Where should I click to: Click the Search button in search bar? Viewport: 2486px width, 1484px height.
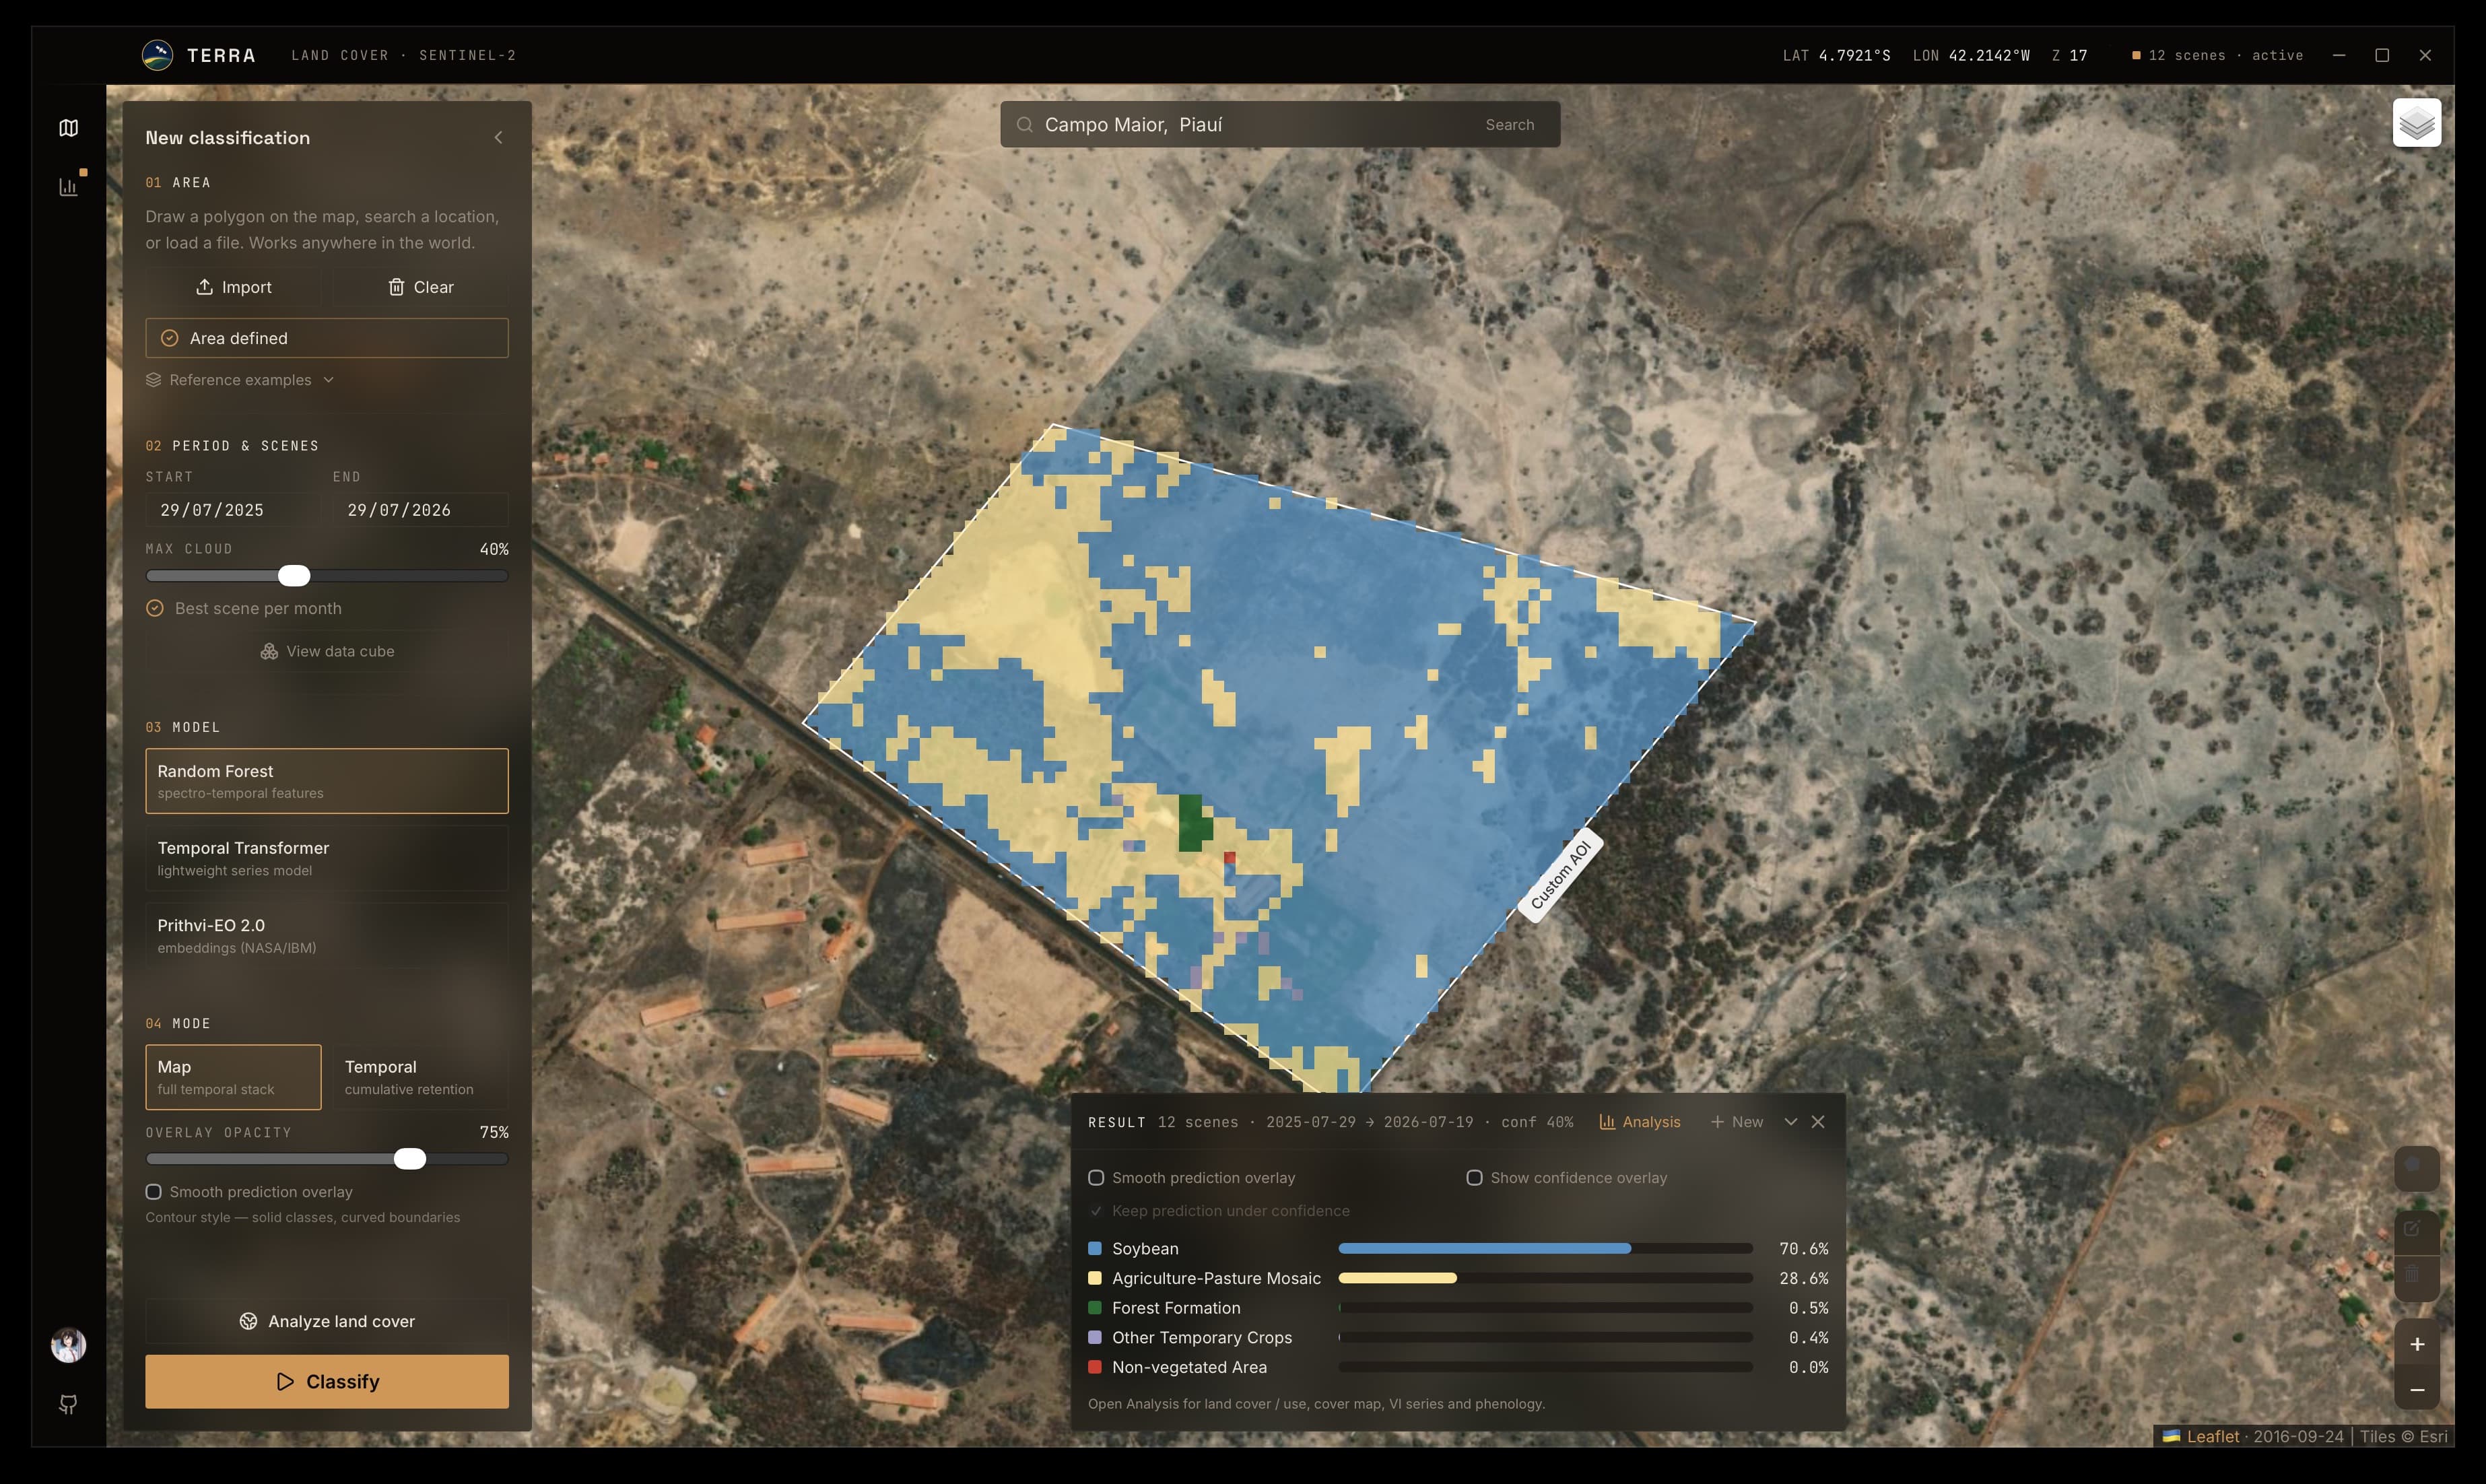pos(1509,125)
